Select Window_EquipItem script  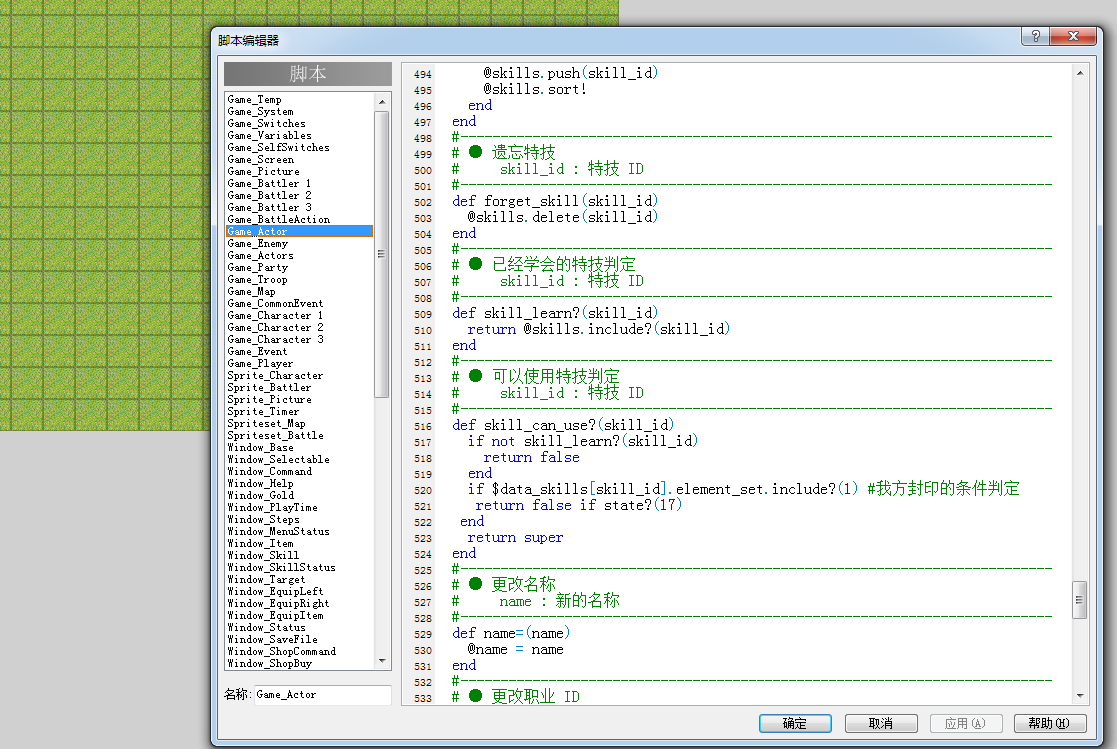click(299, 616)
